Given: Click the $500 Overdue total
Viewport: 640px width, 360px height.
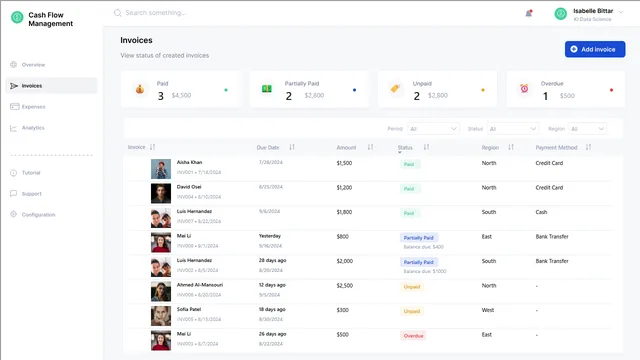Looking at the screenshot, I should click(567, 96).
